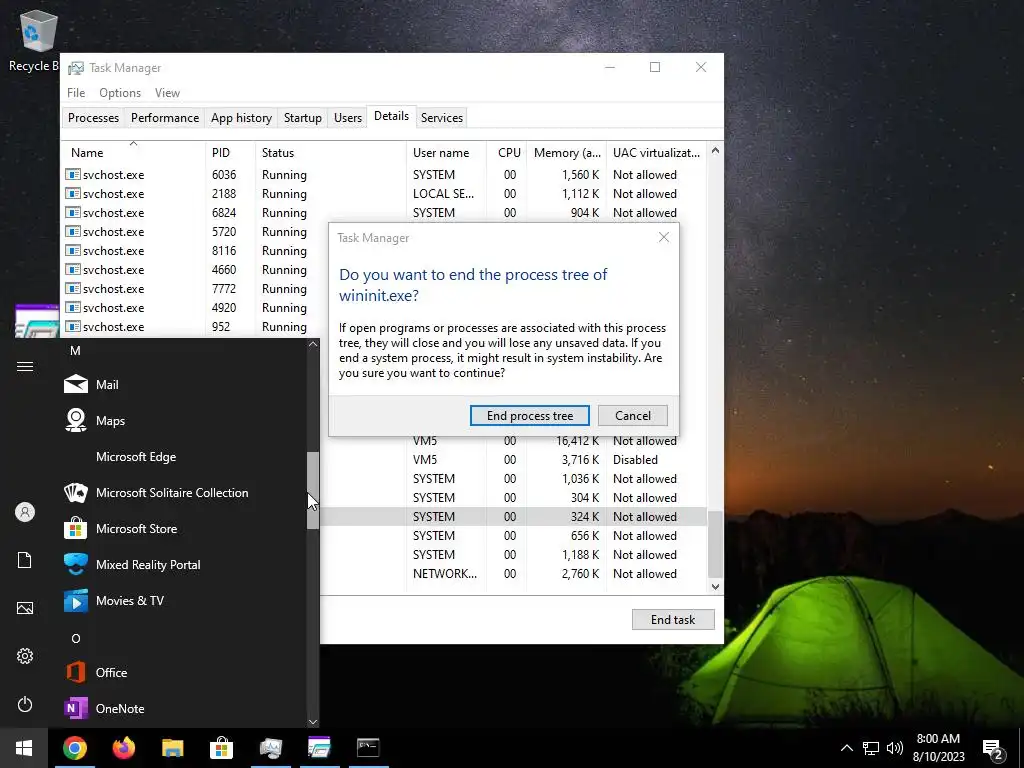Switch to Startup tab
Viewport: 1024px width, 768px height.
[302, 118]
